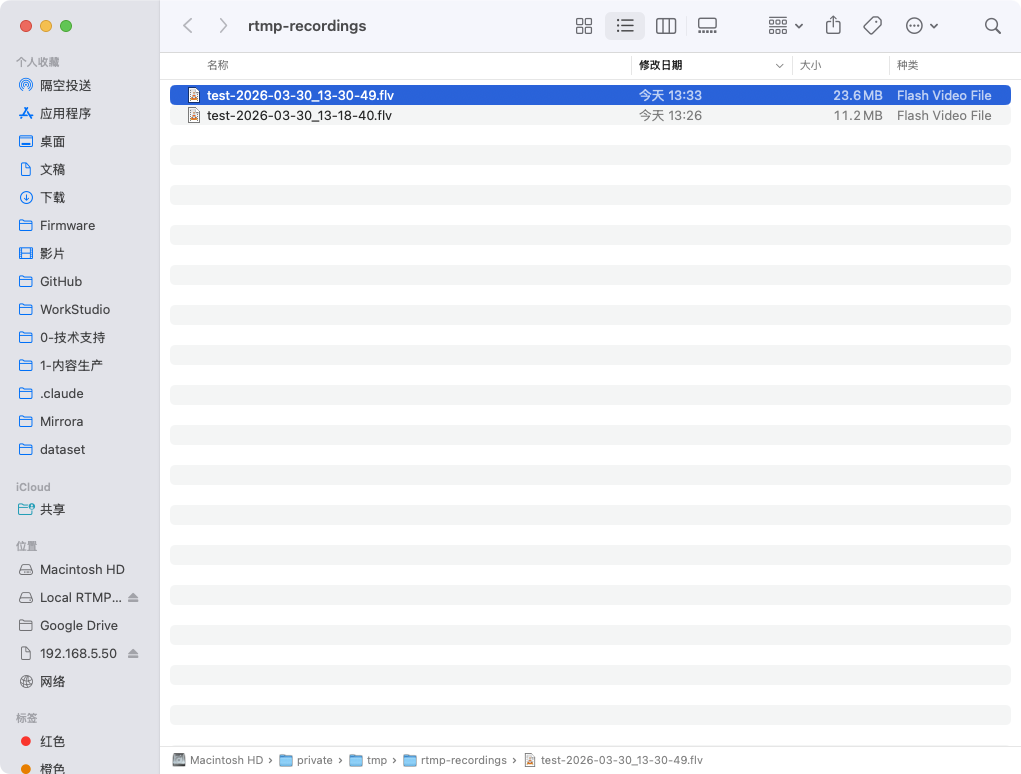Switch to column view

[666, 26]
